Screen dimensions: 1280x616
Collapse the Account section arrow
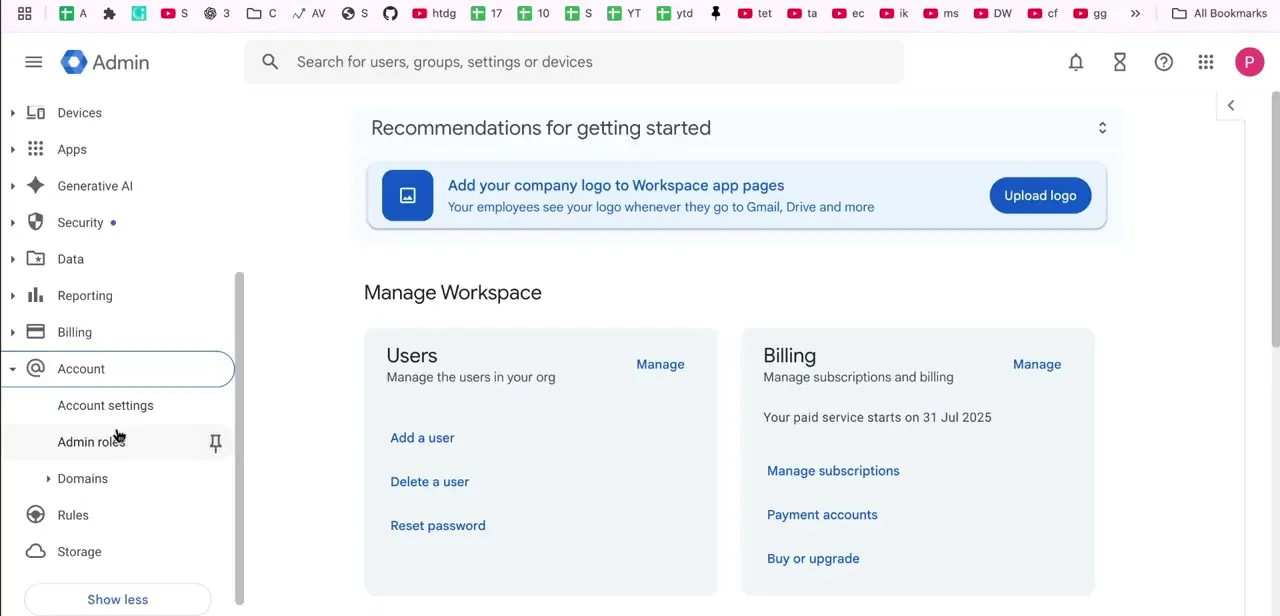click(x=13, y=369)
